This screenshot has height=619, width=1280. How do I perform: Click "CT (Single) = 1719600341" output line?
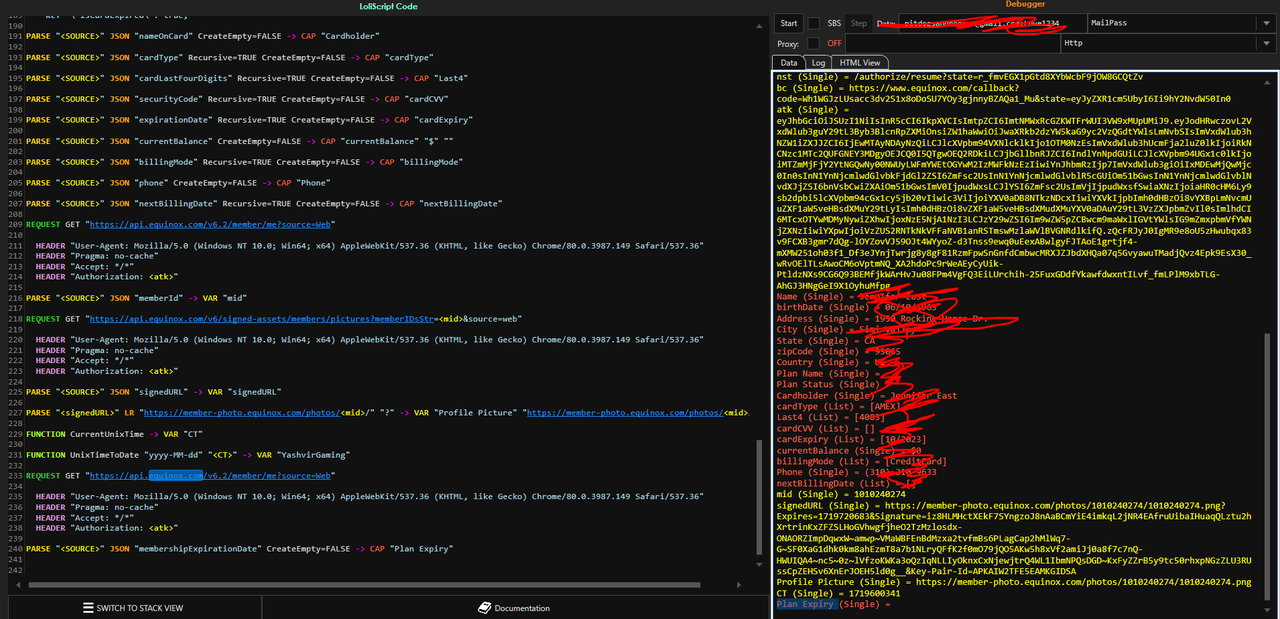[838, 593]
